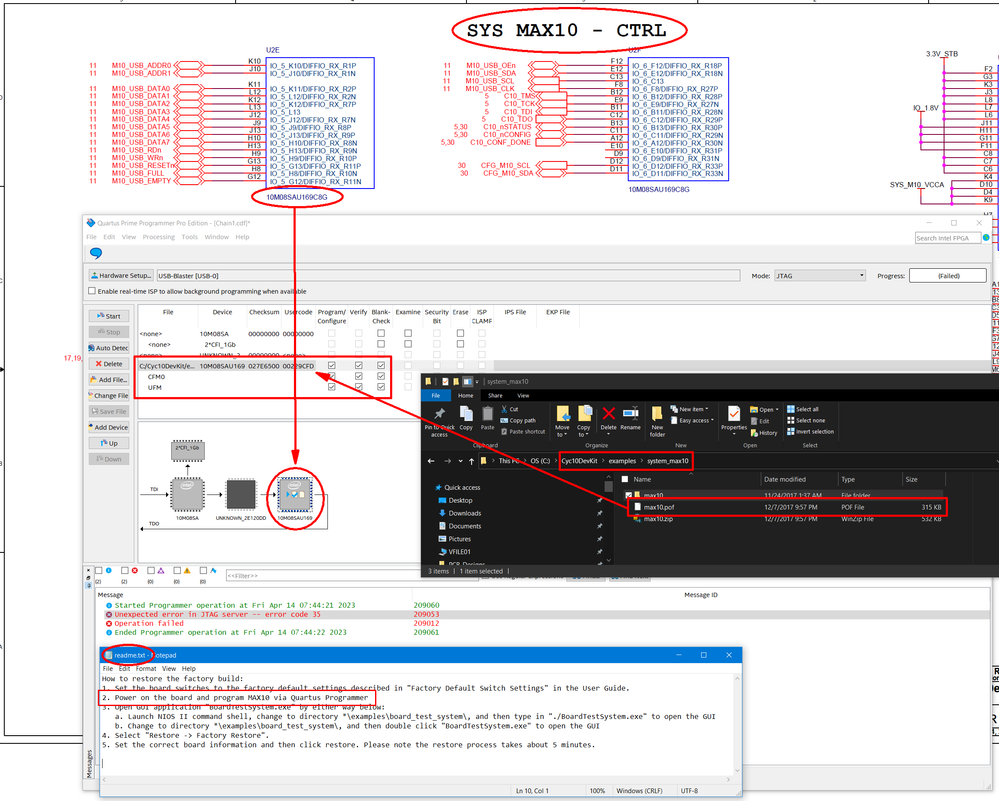The width and height of the screenshot is (999, 801).
Task: Toggle Blank-Check checkbox for UFM row
Action: pos(381,387)
